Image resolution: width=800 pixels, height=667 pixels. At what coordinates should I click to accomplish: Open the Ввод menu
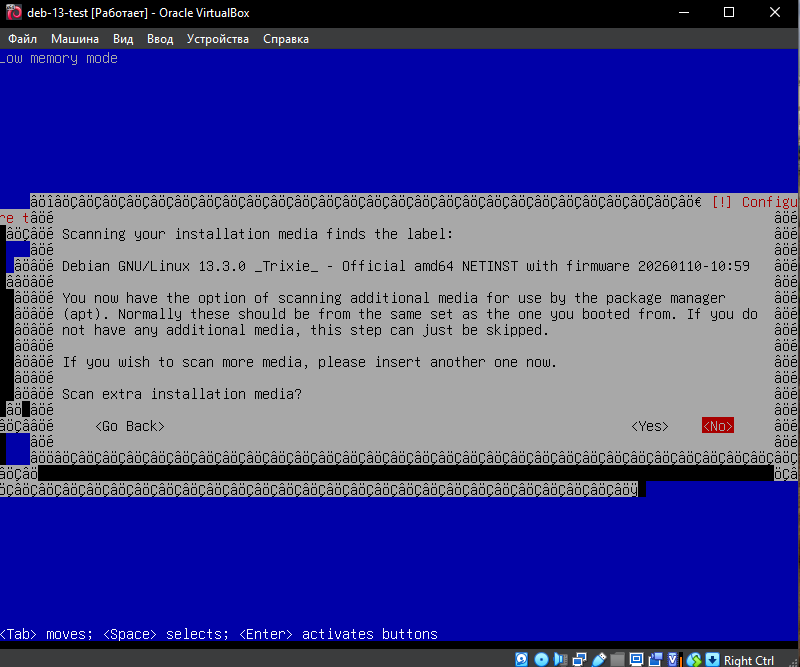pyautogui.click(x=160, y=39)
